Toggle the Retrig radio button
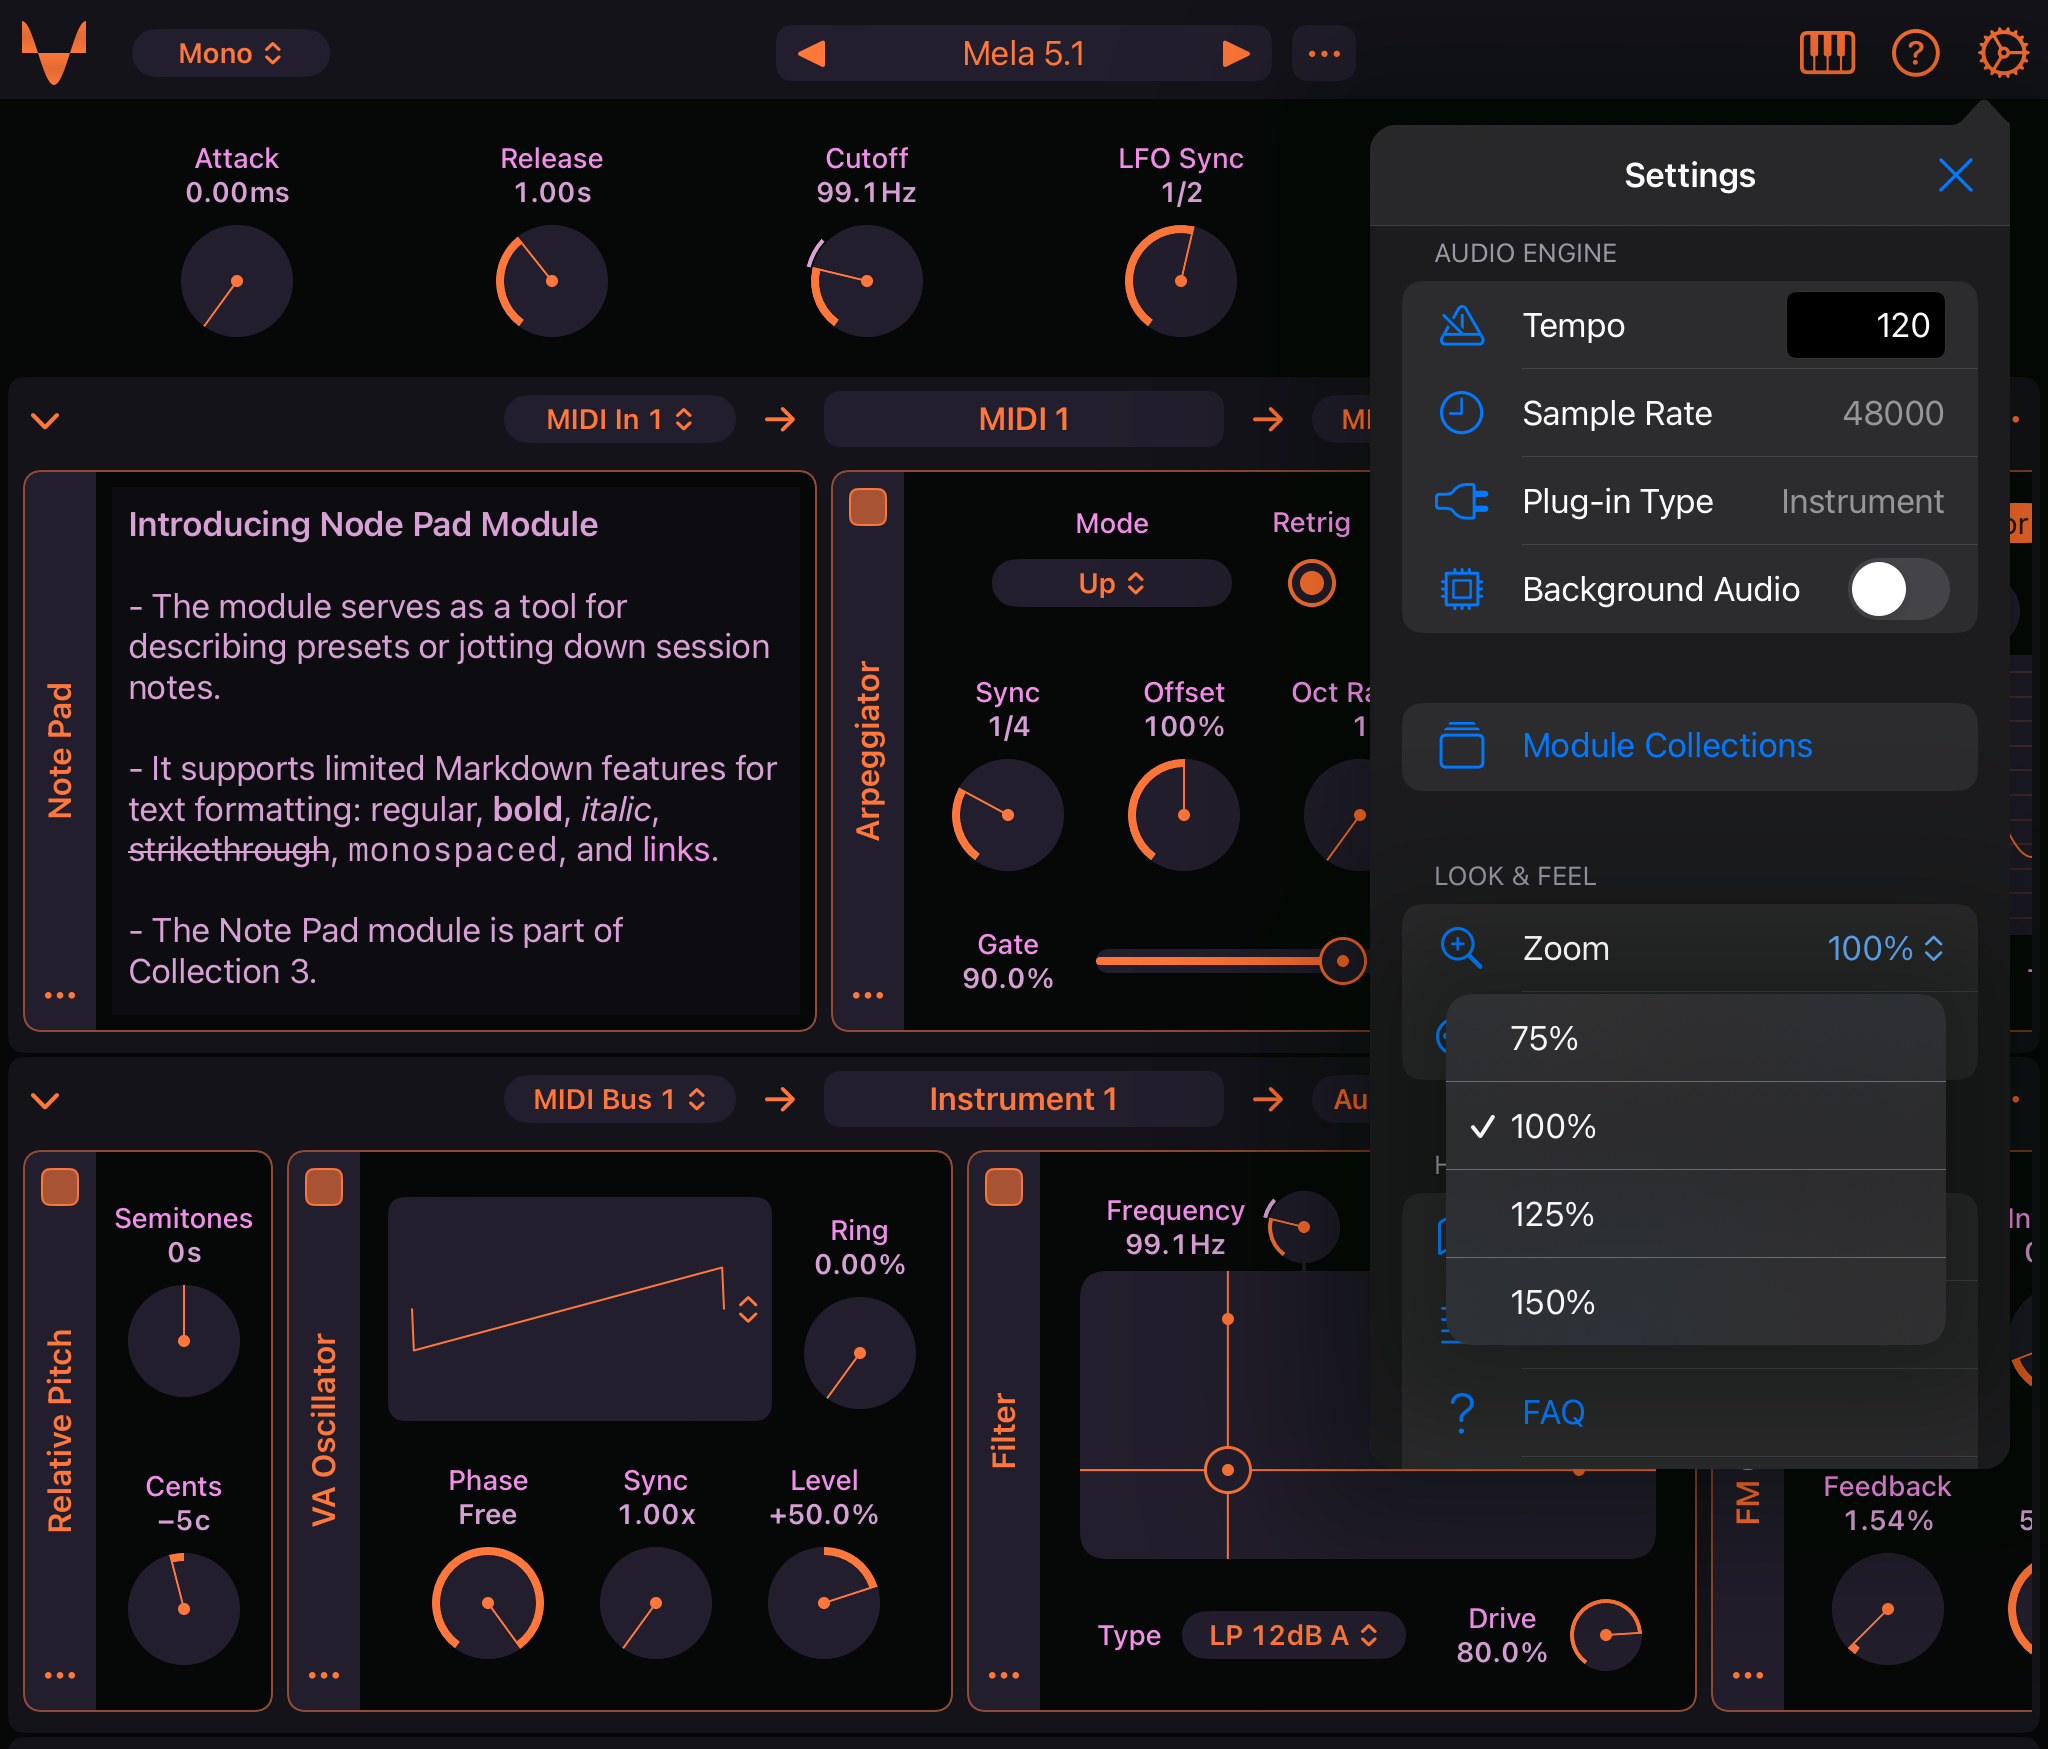2048x1749 pixels. pos(1311,583)
